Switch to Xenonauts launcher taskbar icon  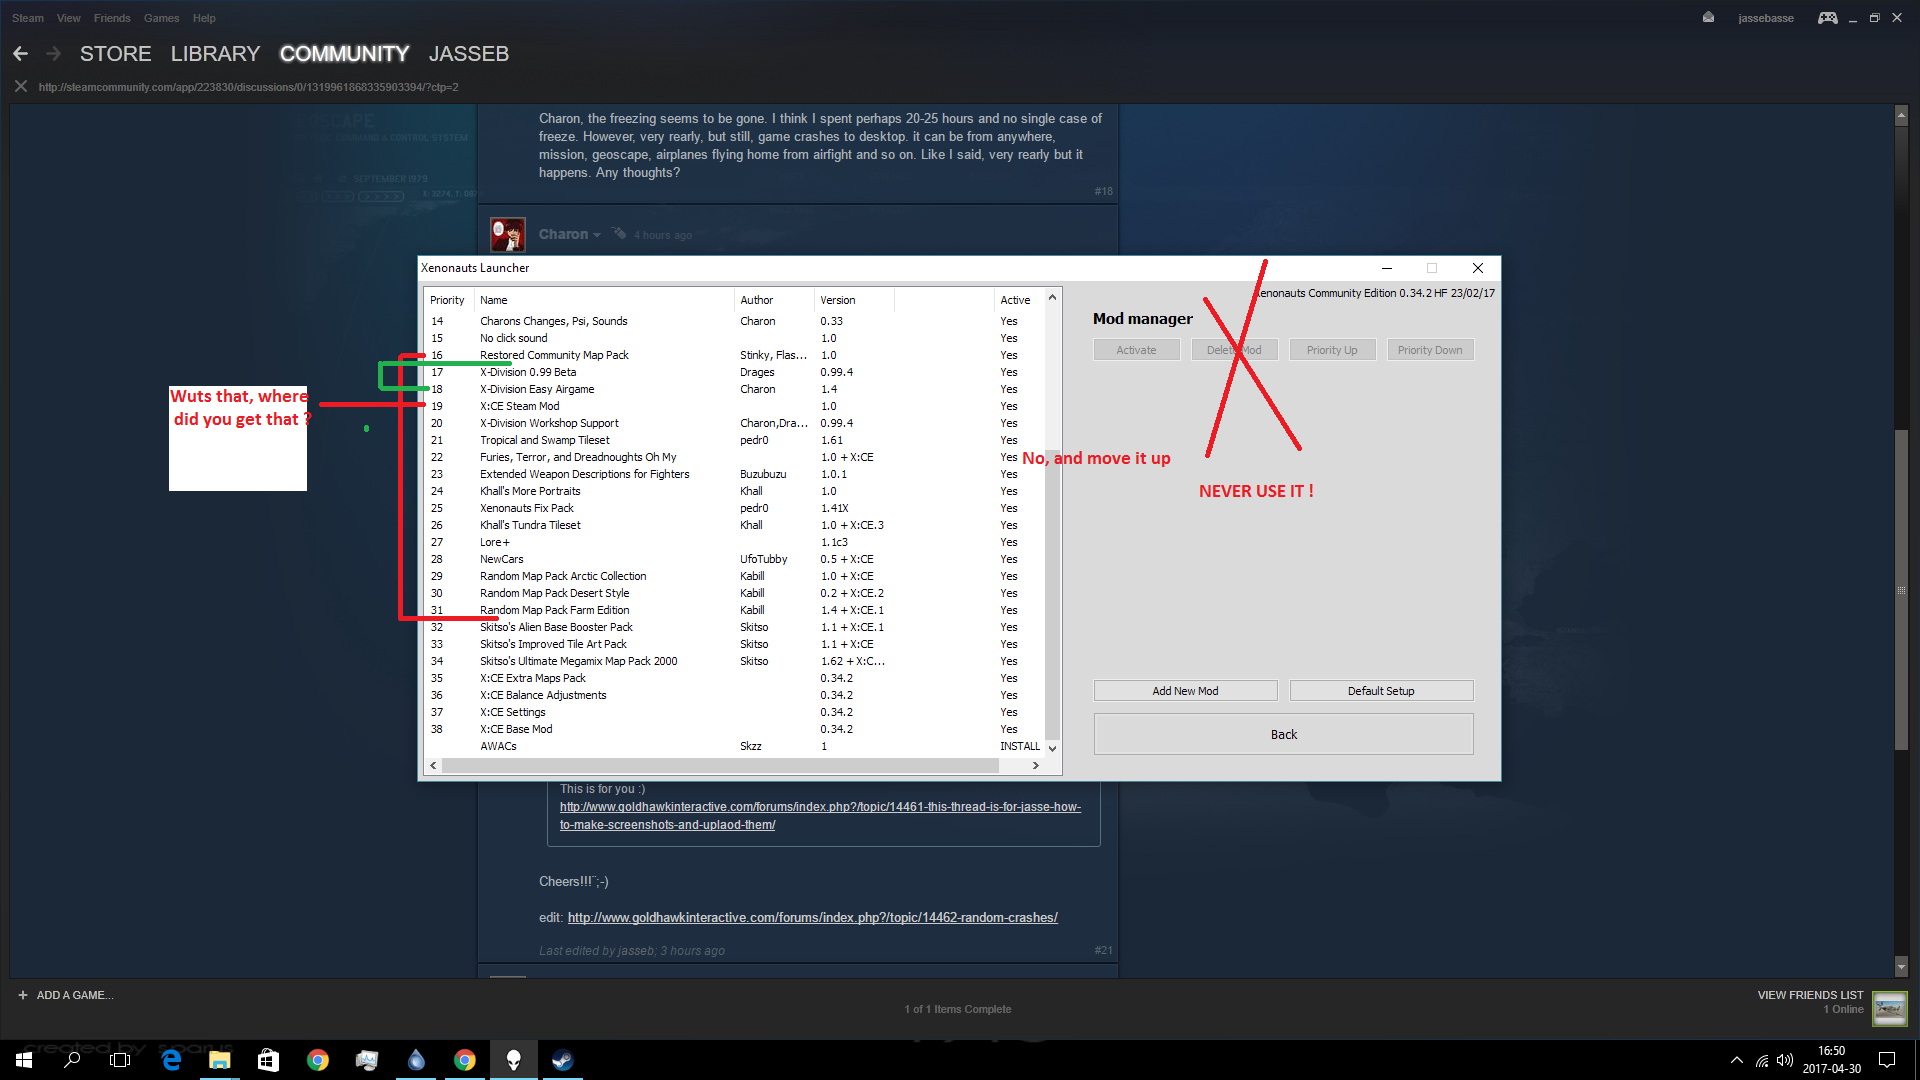pos(514,1060)
